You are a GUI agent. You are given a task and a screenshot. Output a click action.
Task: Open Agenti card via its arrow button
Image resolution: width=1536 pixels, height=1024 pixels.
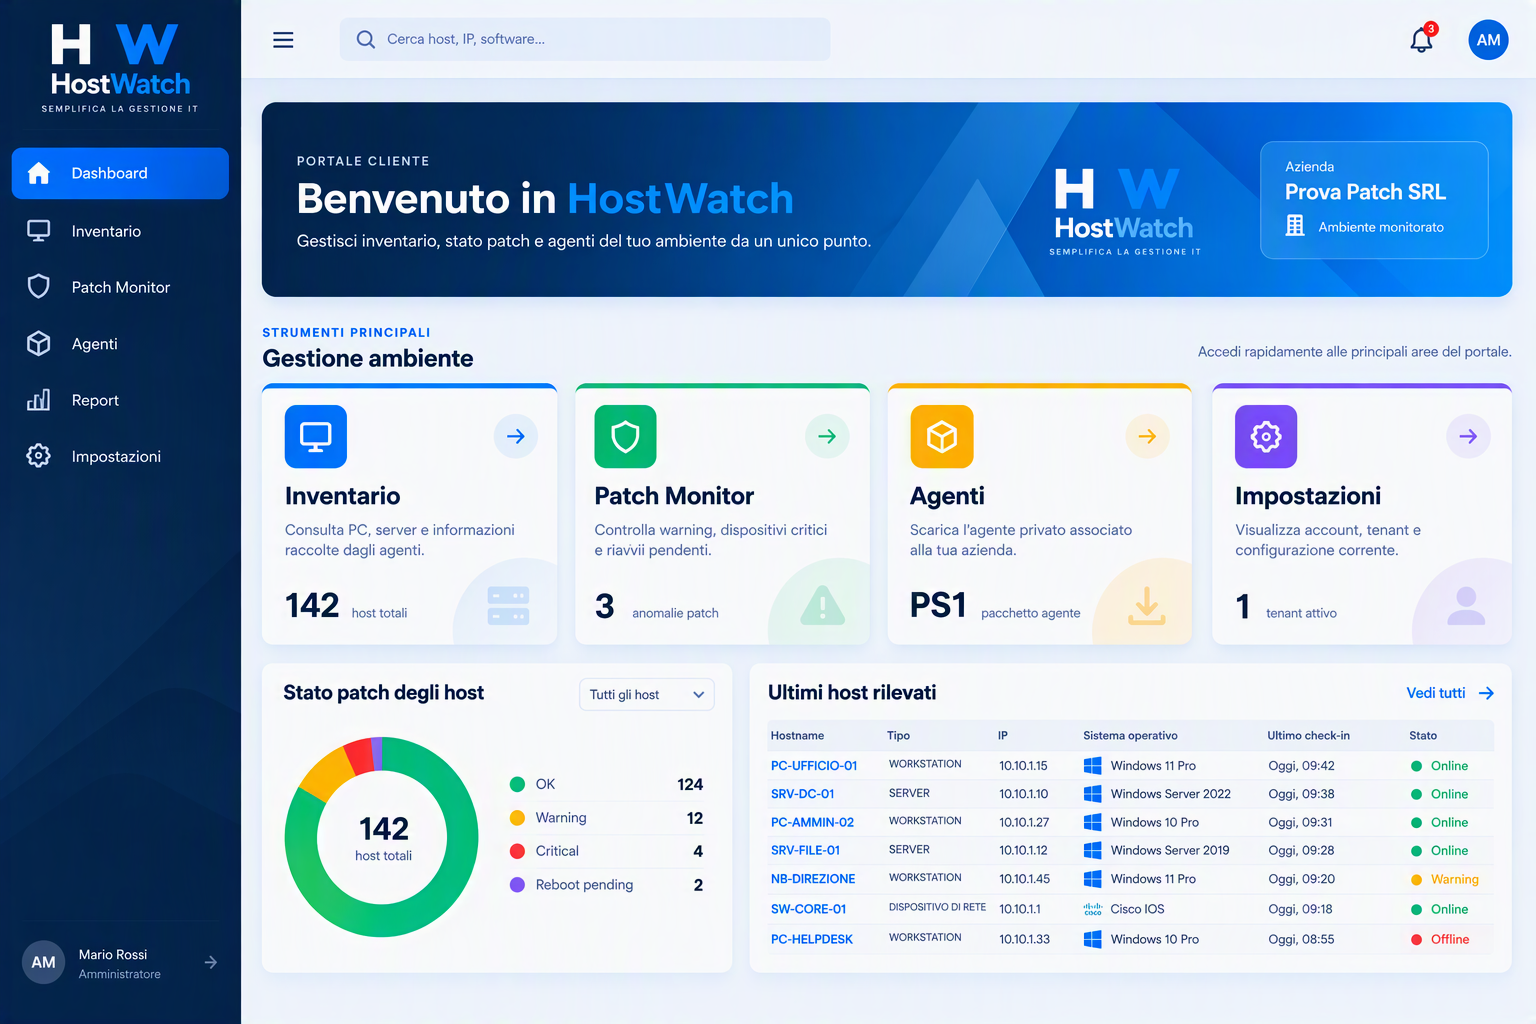tap(1147, 436)
